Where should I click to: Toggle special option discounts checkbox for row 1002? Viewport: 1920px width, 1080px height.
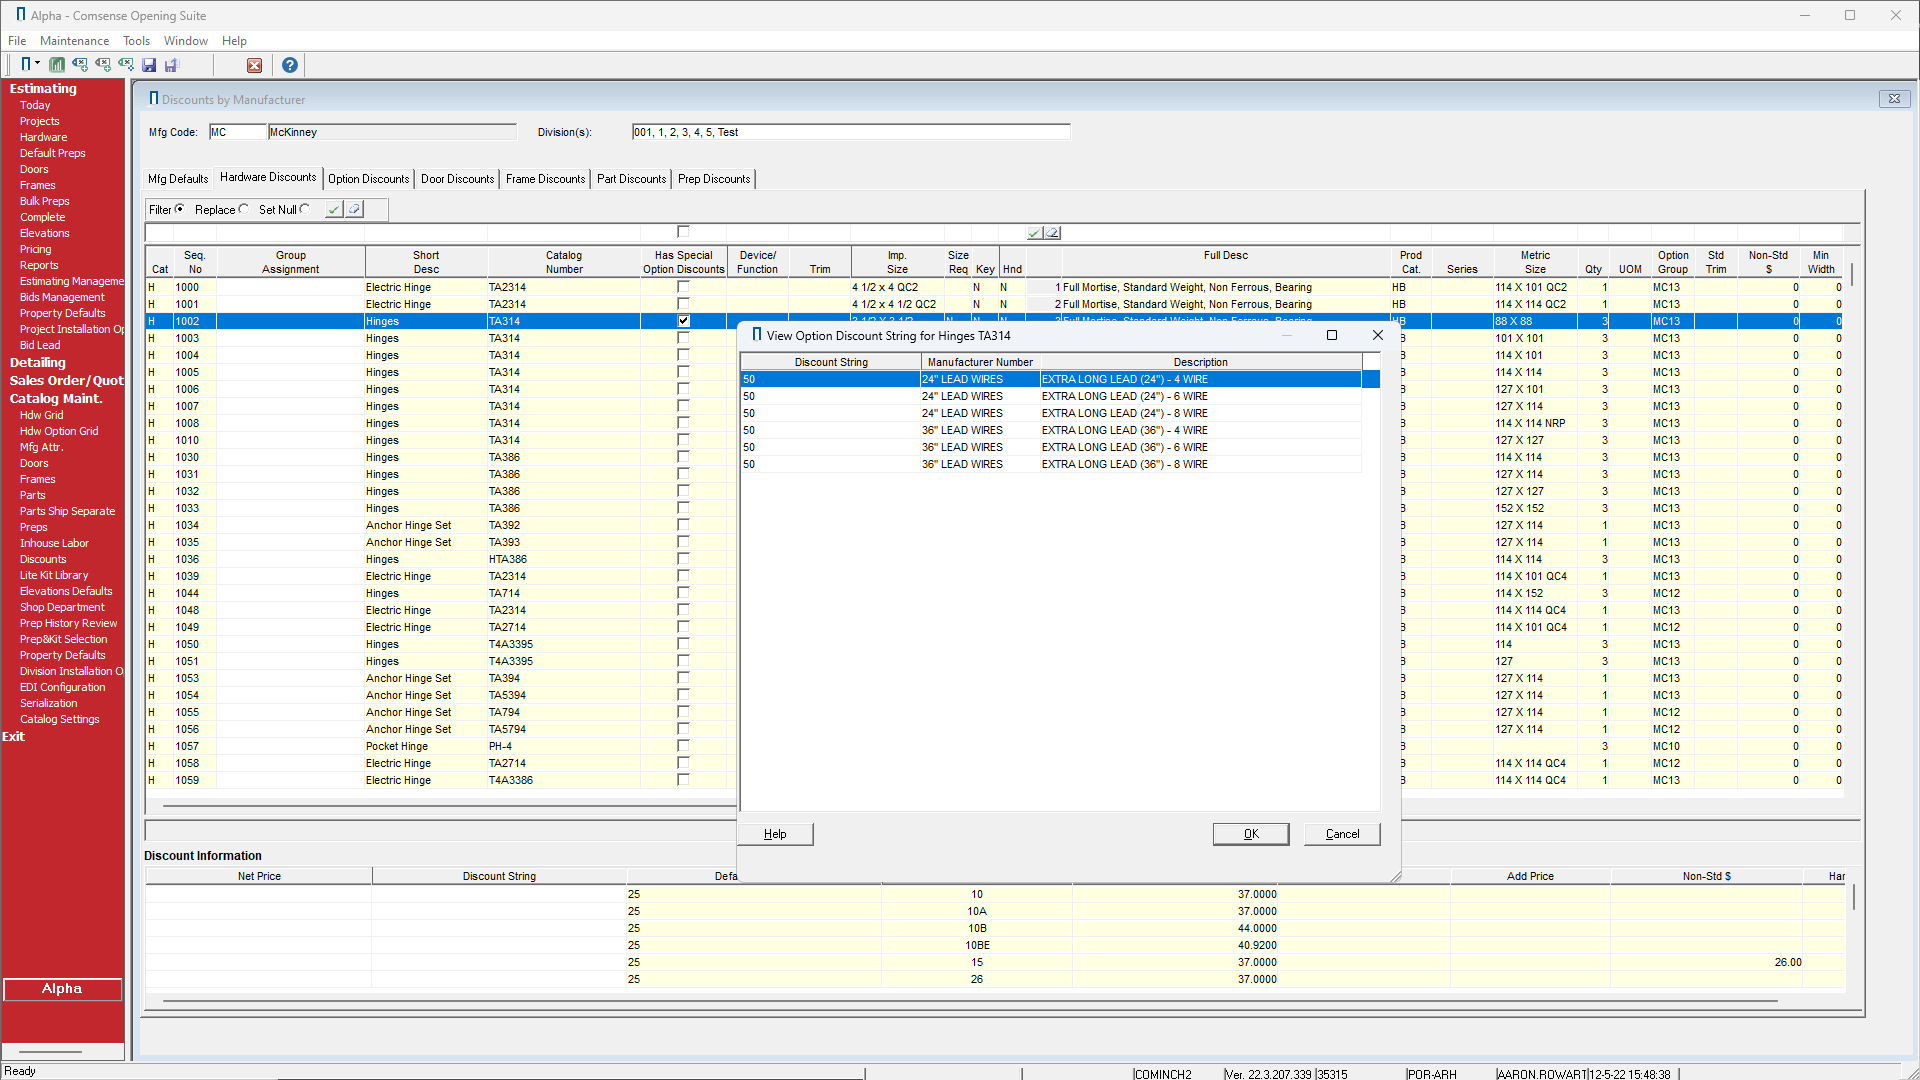coord(683,321)
